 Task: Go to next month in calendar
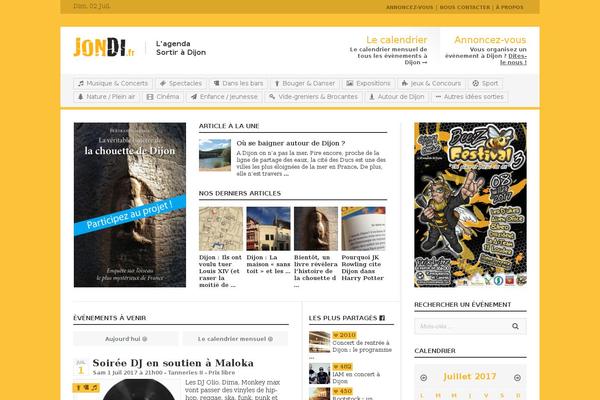(x=517, y=378)
